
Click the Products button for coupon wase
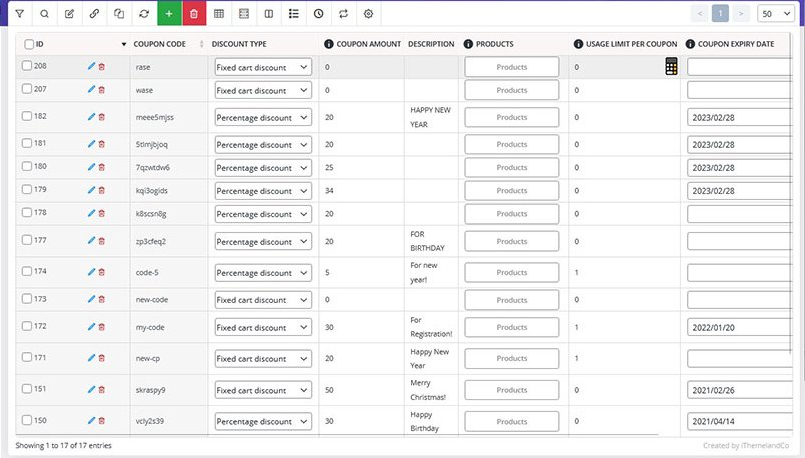[511, 90]
